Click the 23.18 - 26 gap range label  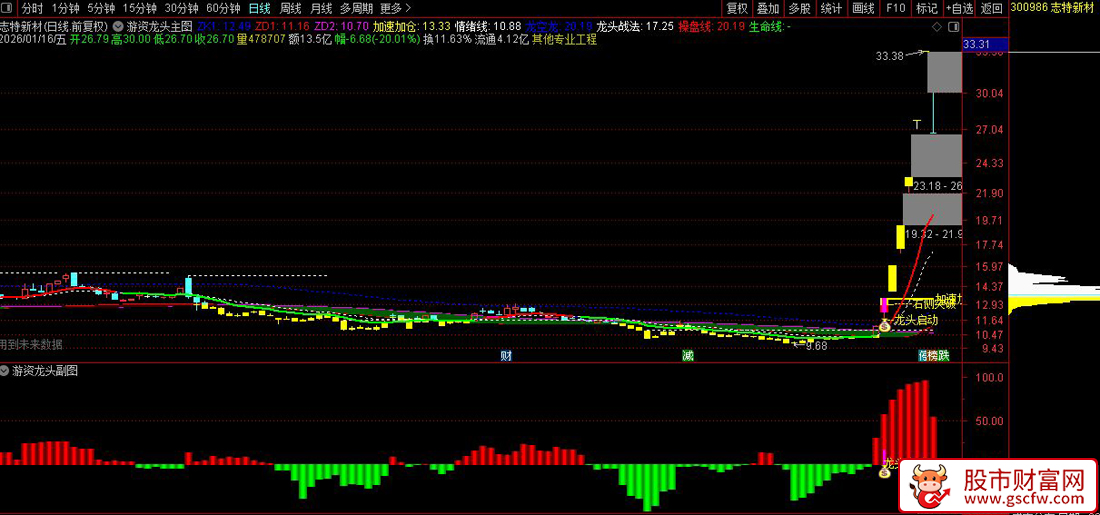937,186
